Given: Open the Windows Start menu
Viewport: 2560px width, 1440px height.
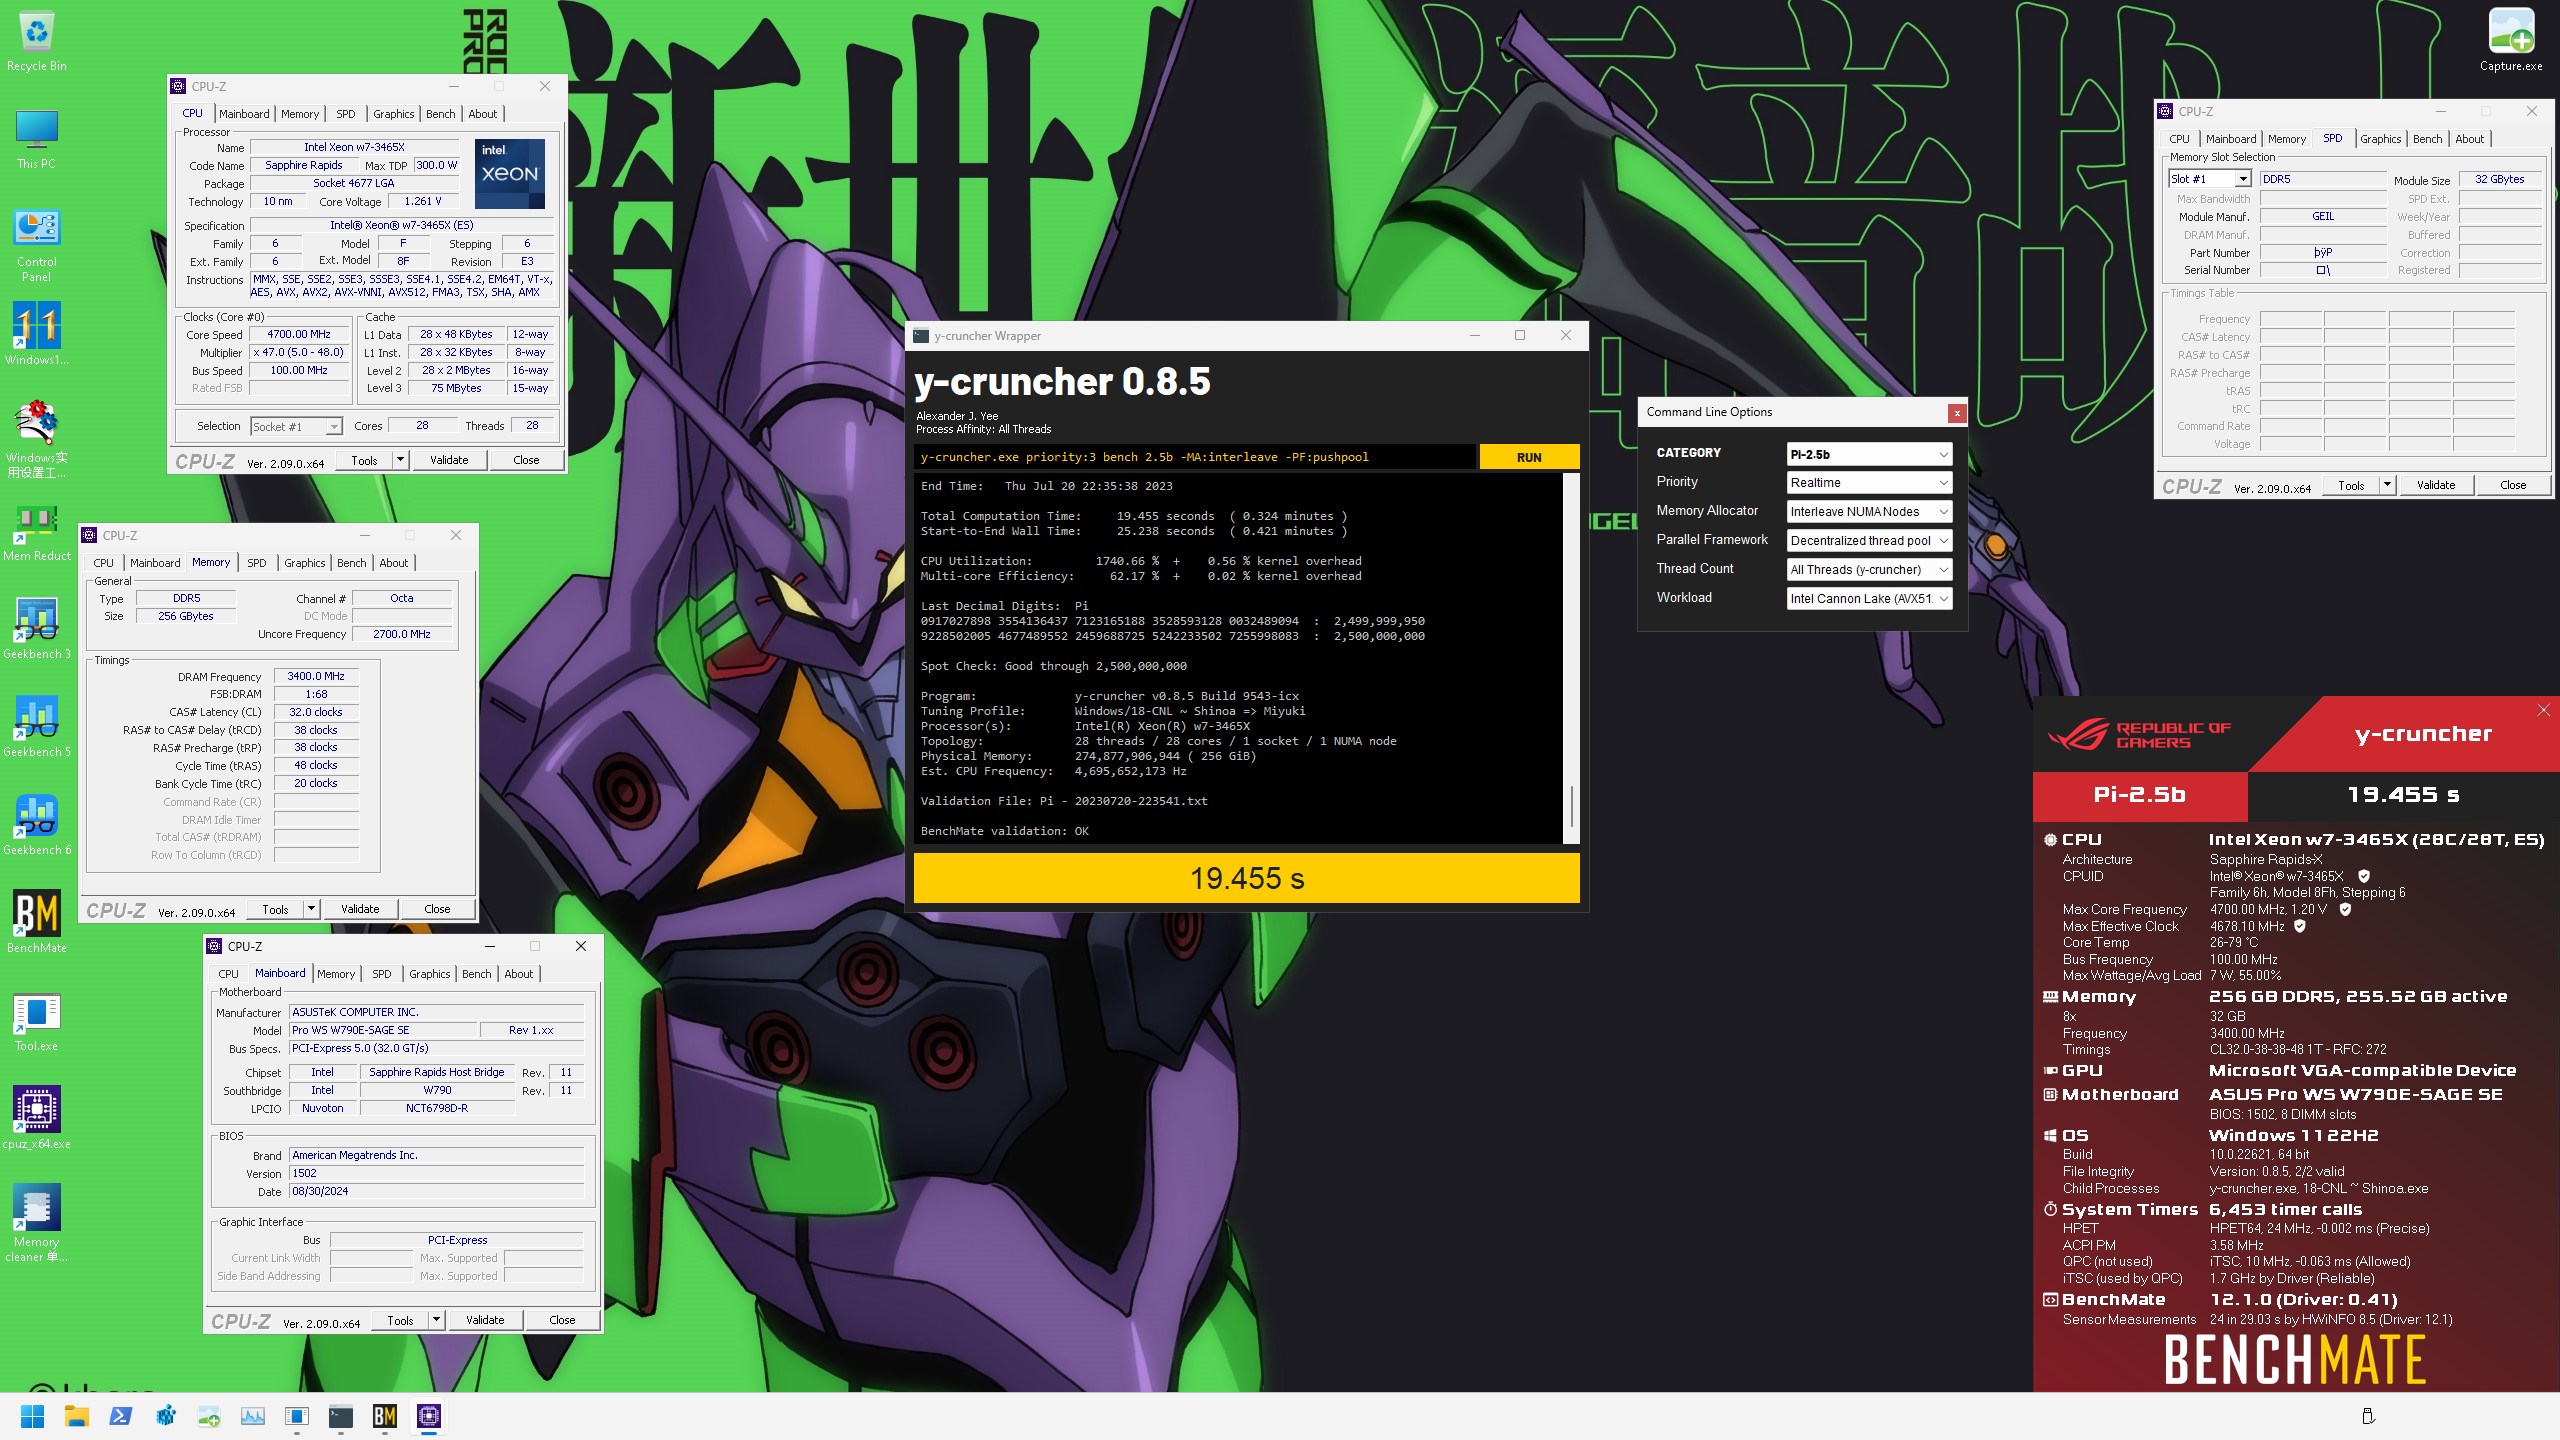Looking at the screenshot, I should (33, 1416).
